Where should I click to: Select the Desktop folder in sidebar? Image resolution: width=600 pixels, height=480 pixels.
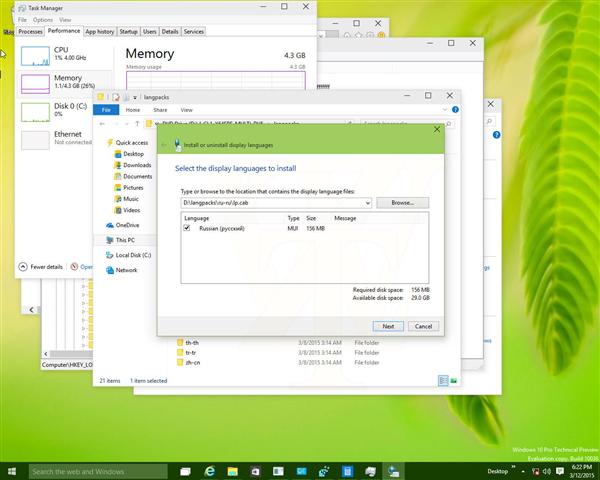[134, 154]
